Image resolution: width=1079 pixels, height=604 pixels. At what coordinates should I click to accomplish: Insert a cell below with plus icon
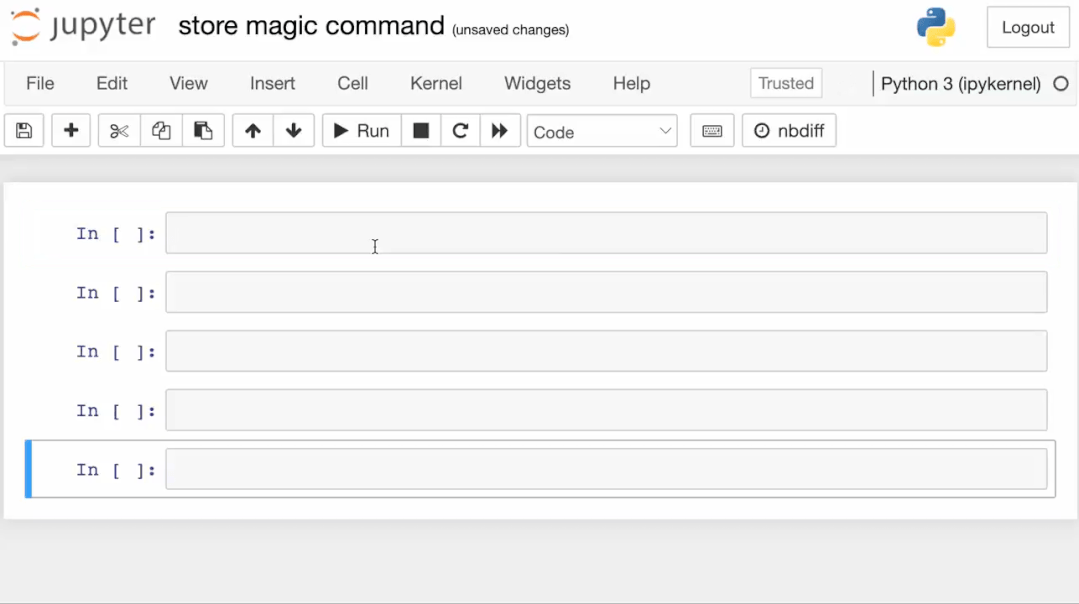pos(71,131)
